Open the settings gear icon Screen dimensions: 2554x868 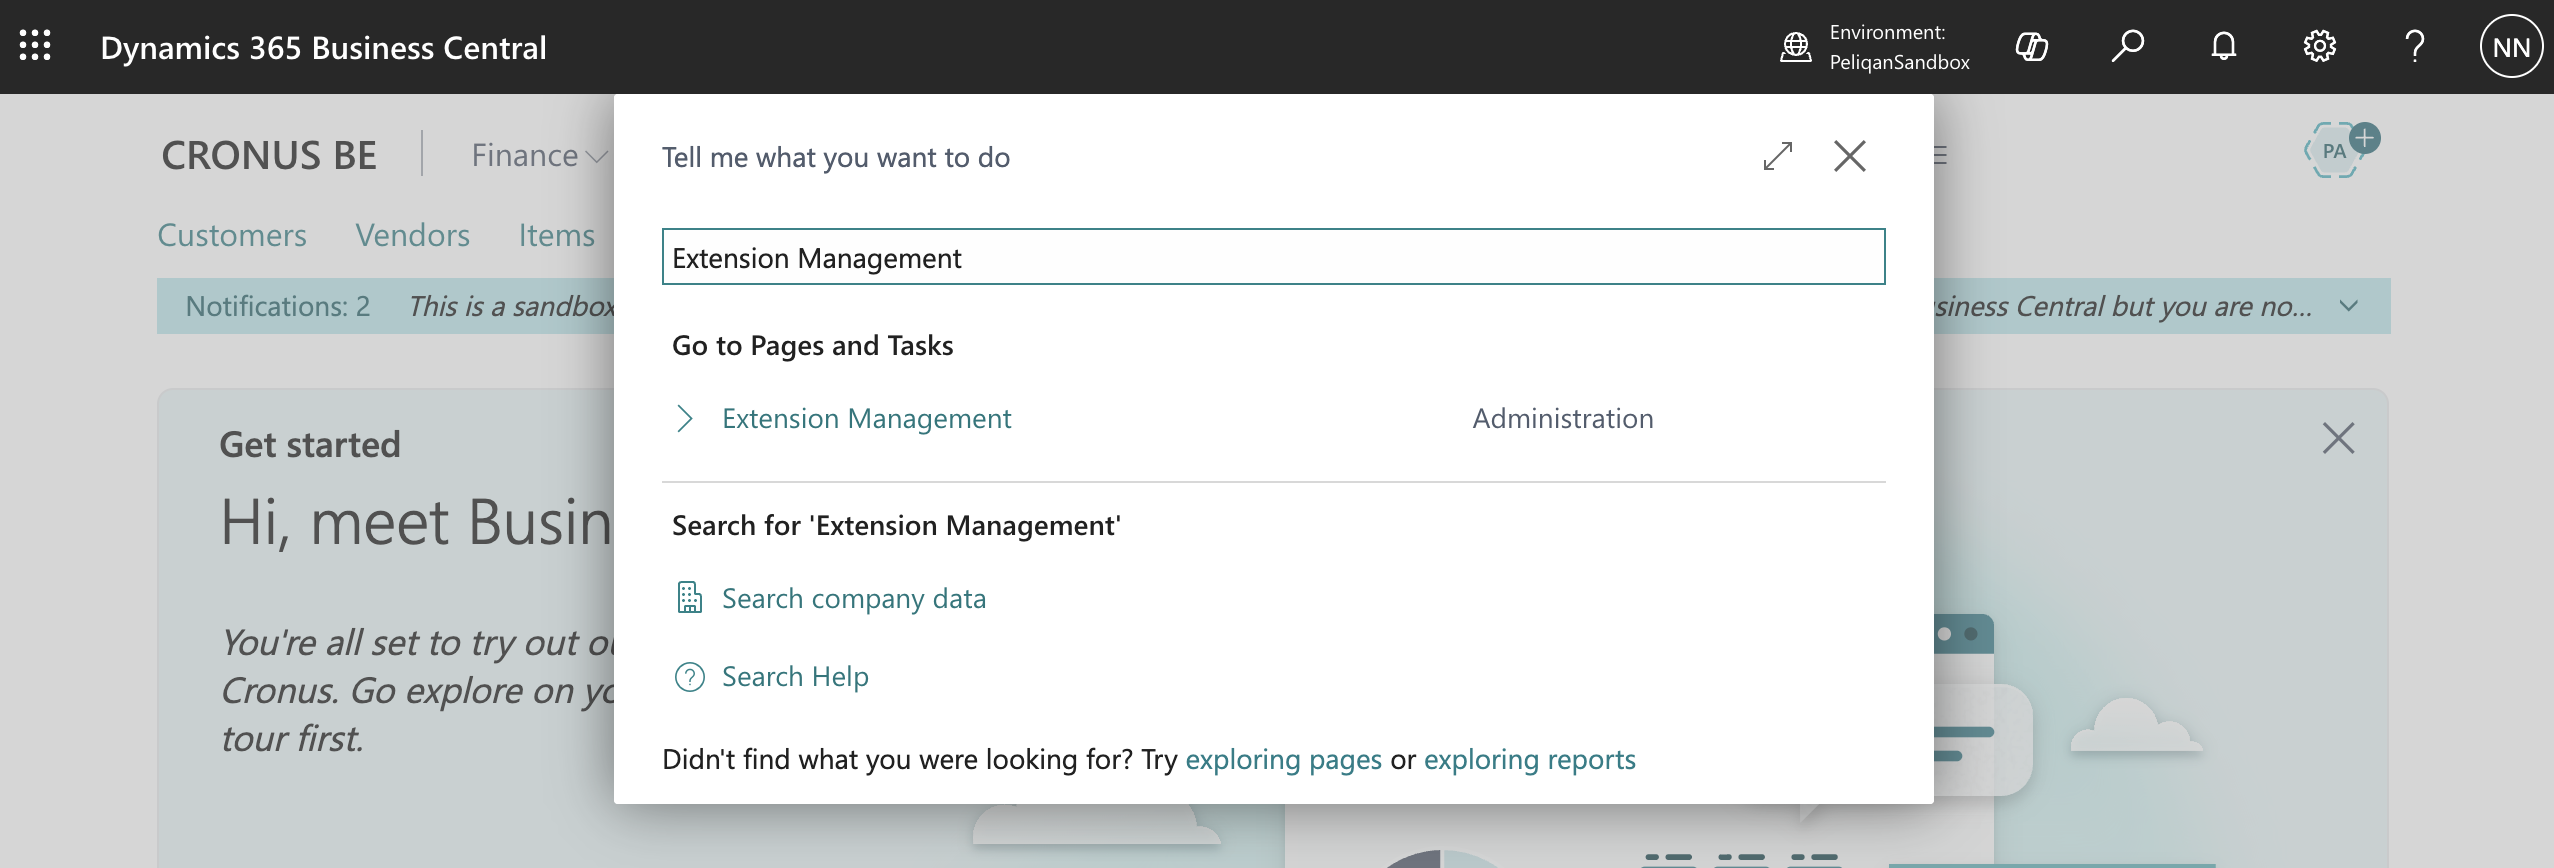click(2319, 46)
